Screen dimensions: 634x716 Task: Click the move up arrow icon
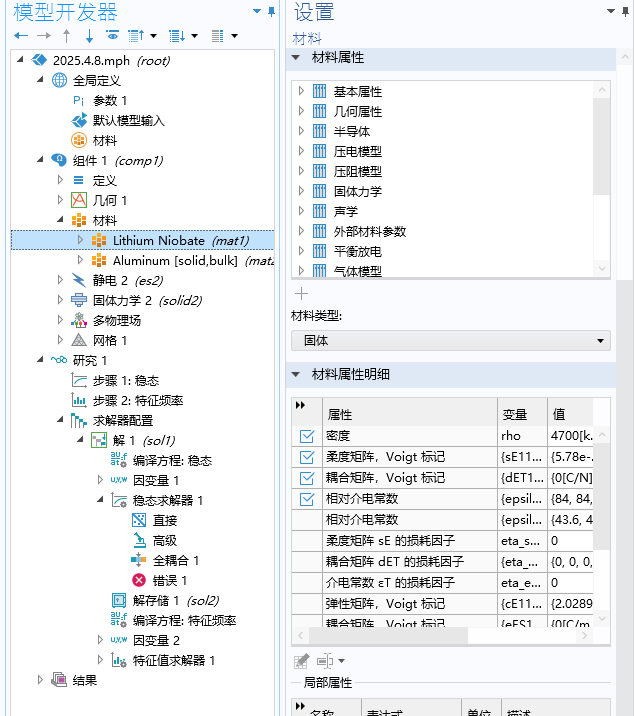click(x=67, y=36)
